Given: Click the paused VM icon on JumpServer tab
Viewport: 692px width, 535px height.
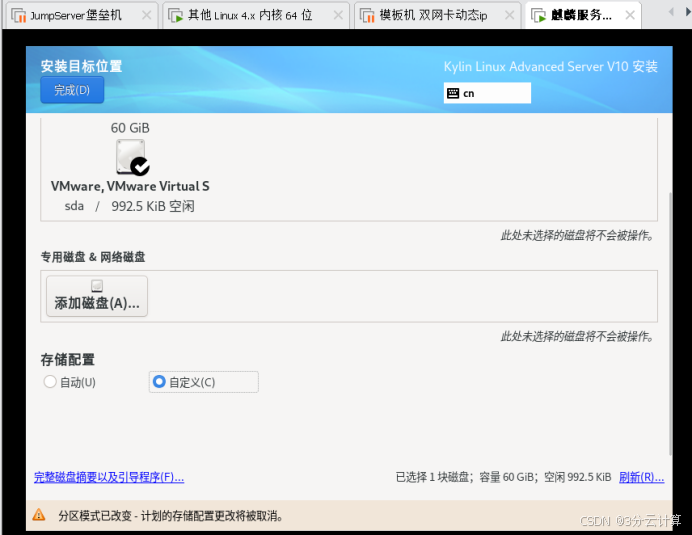Looking at the screenshot, I should click(x=19, y=15).
